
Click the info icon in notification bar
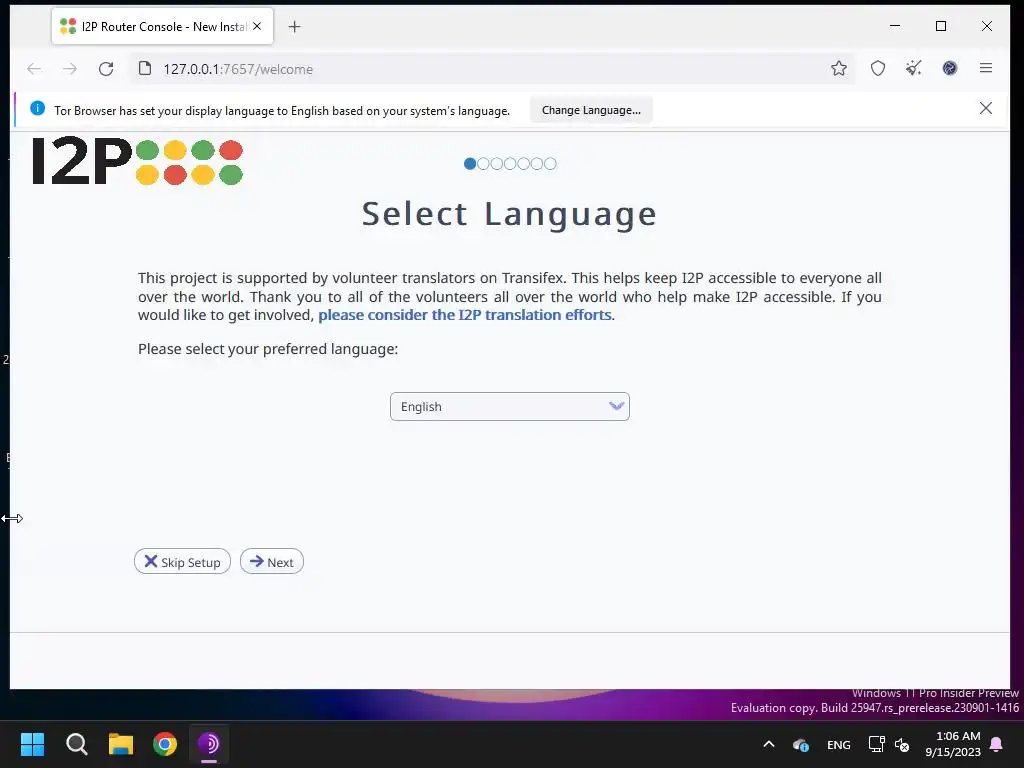(37, 108)
